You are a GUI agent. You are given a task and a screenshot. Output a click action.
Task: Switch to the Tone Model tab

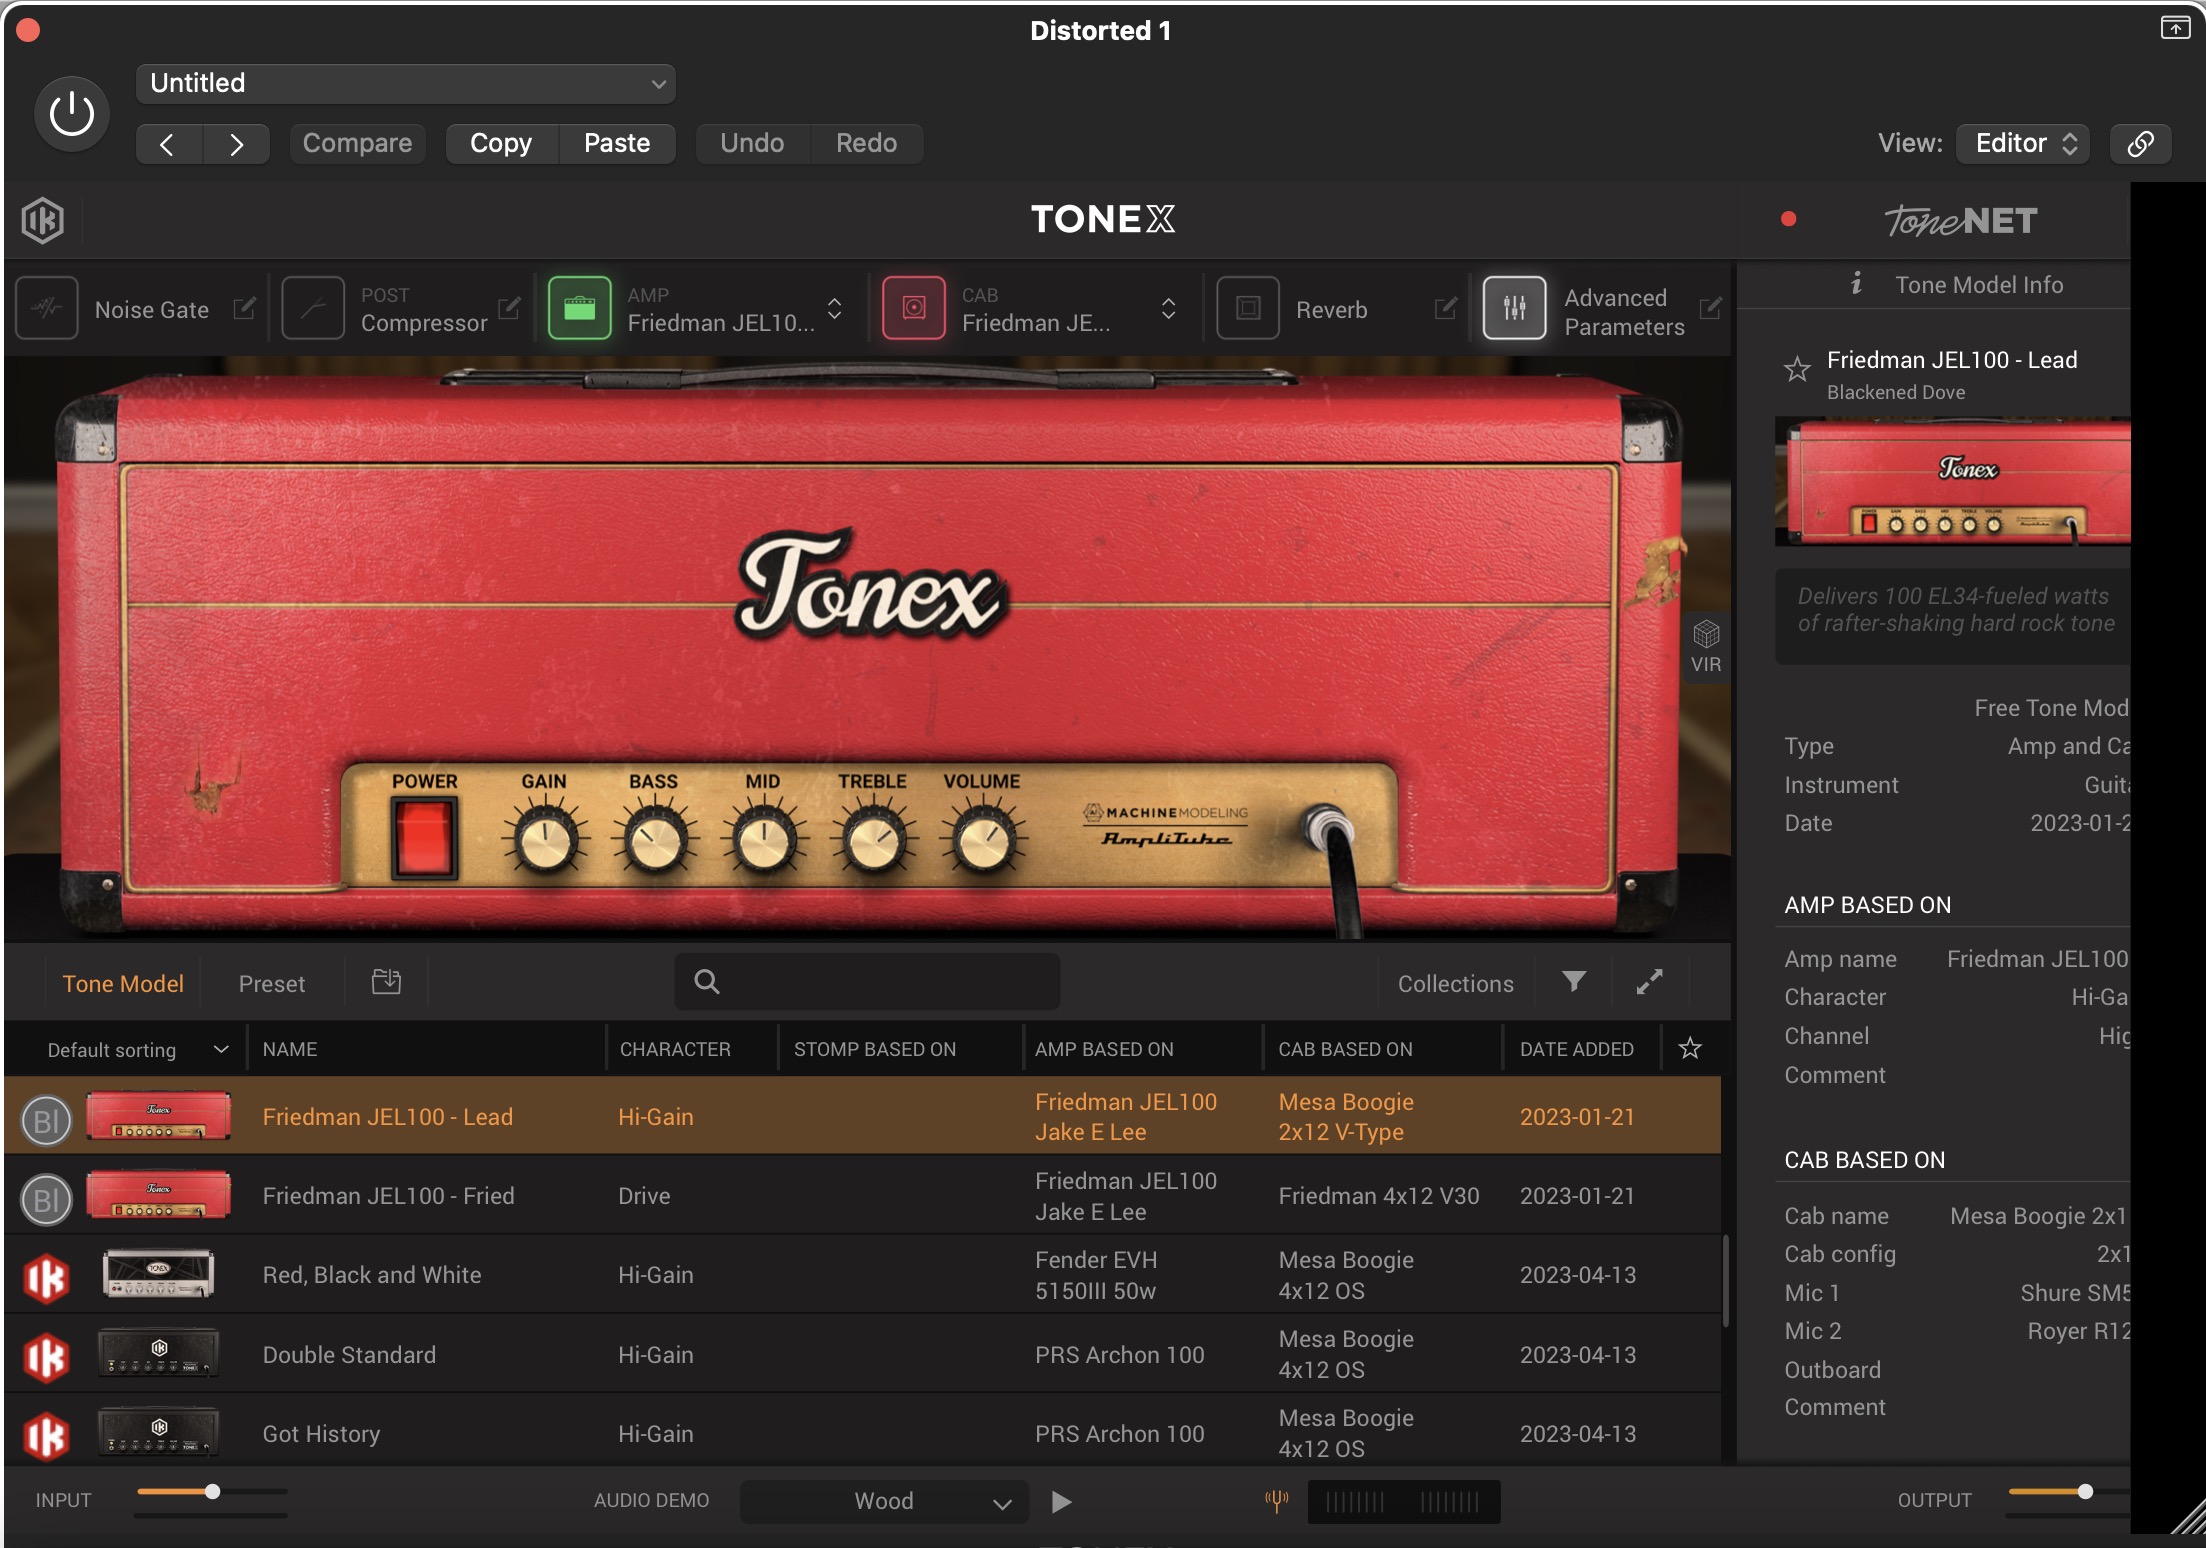point(123,984)
